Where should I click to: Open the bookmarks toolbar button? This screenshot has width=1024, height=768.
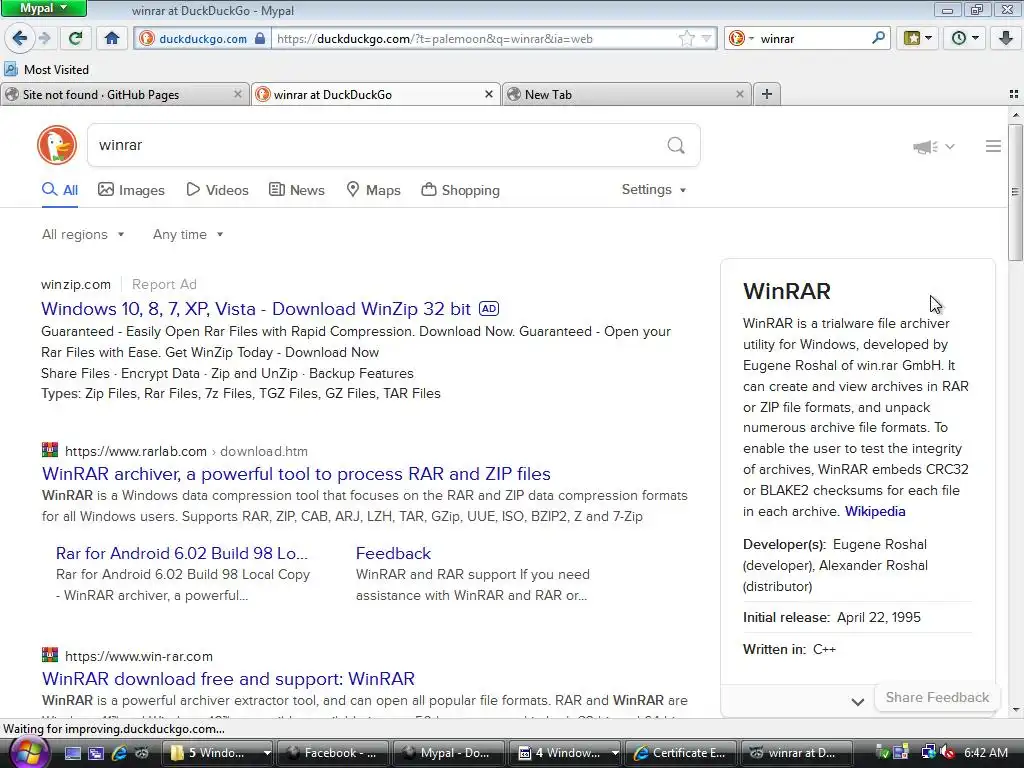coord(918,38)
